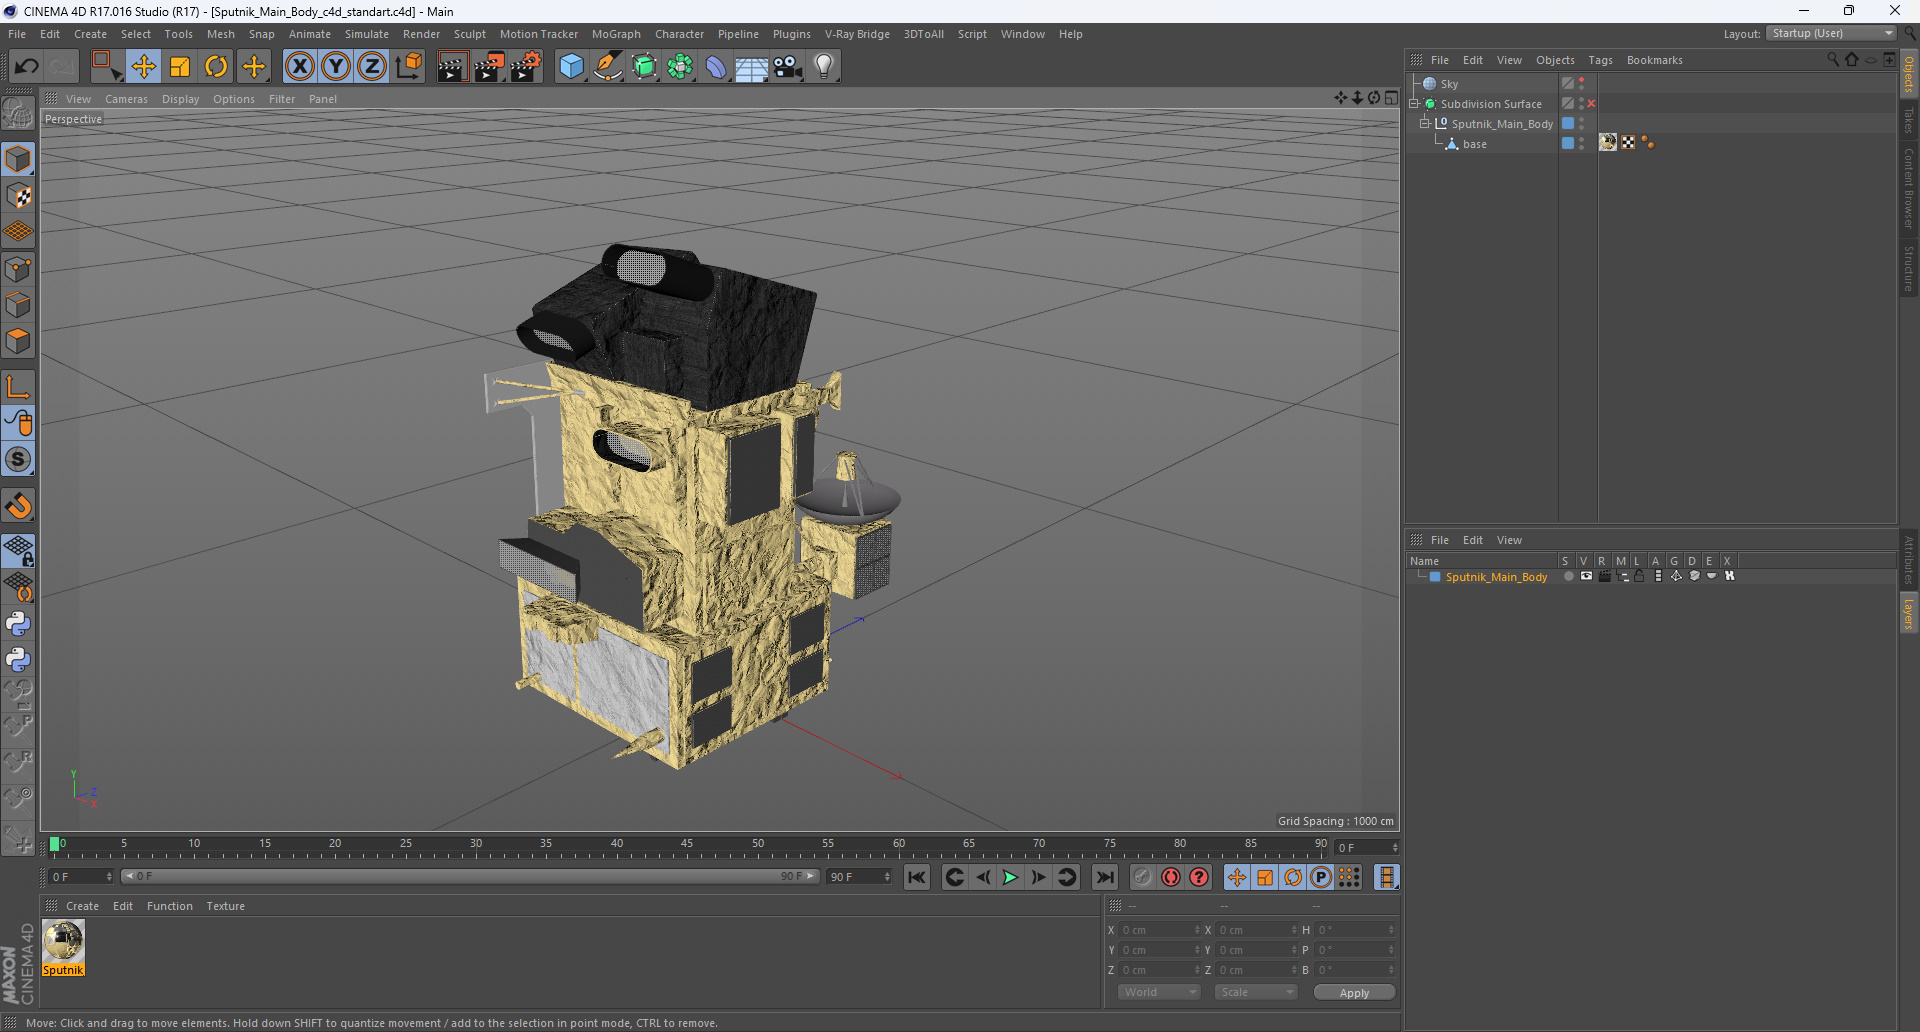Image resolution: width=1920 pixels, height=1032 pixels.
Task: Select the Sputnik material thumbnail
Action: [63, 942]
